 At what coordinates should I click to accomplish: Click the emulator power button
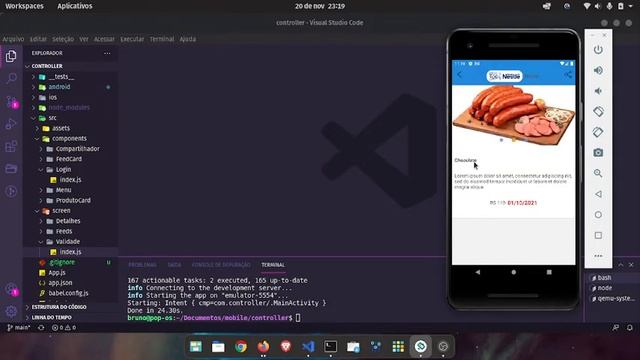pos(598,50)
